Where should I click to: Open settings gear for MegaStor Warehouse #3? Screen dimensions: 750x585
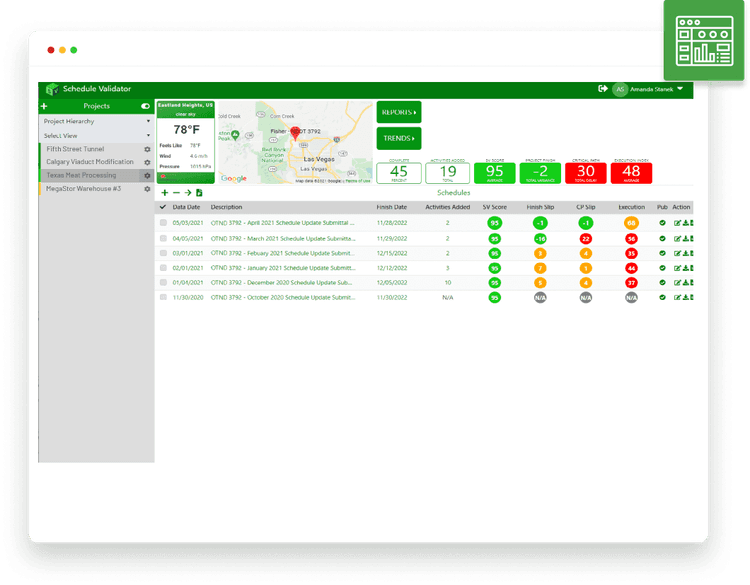pyautogui.click(x=147, y=189)
